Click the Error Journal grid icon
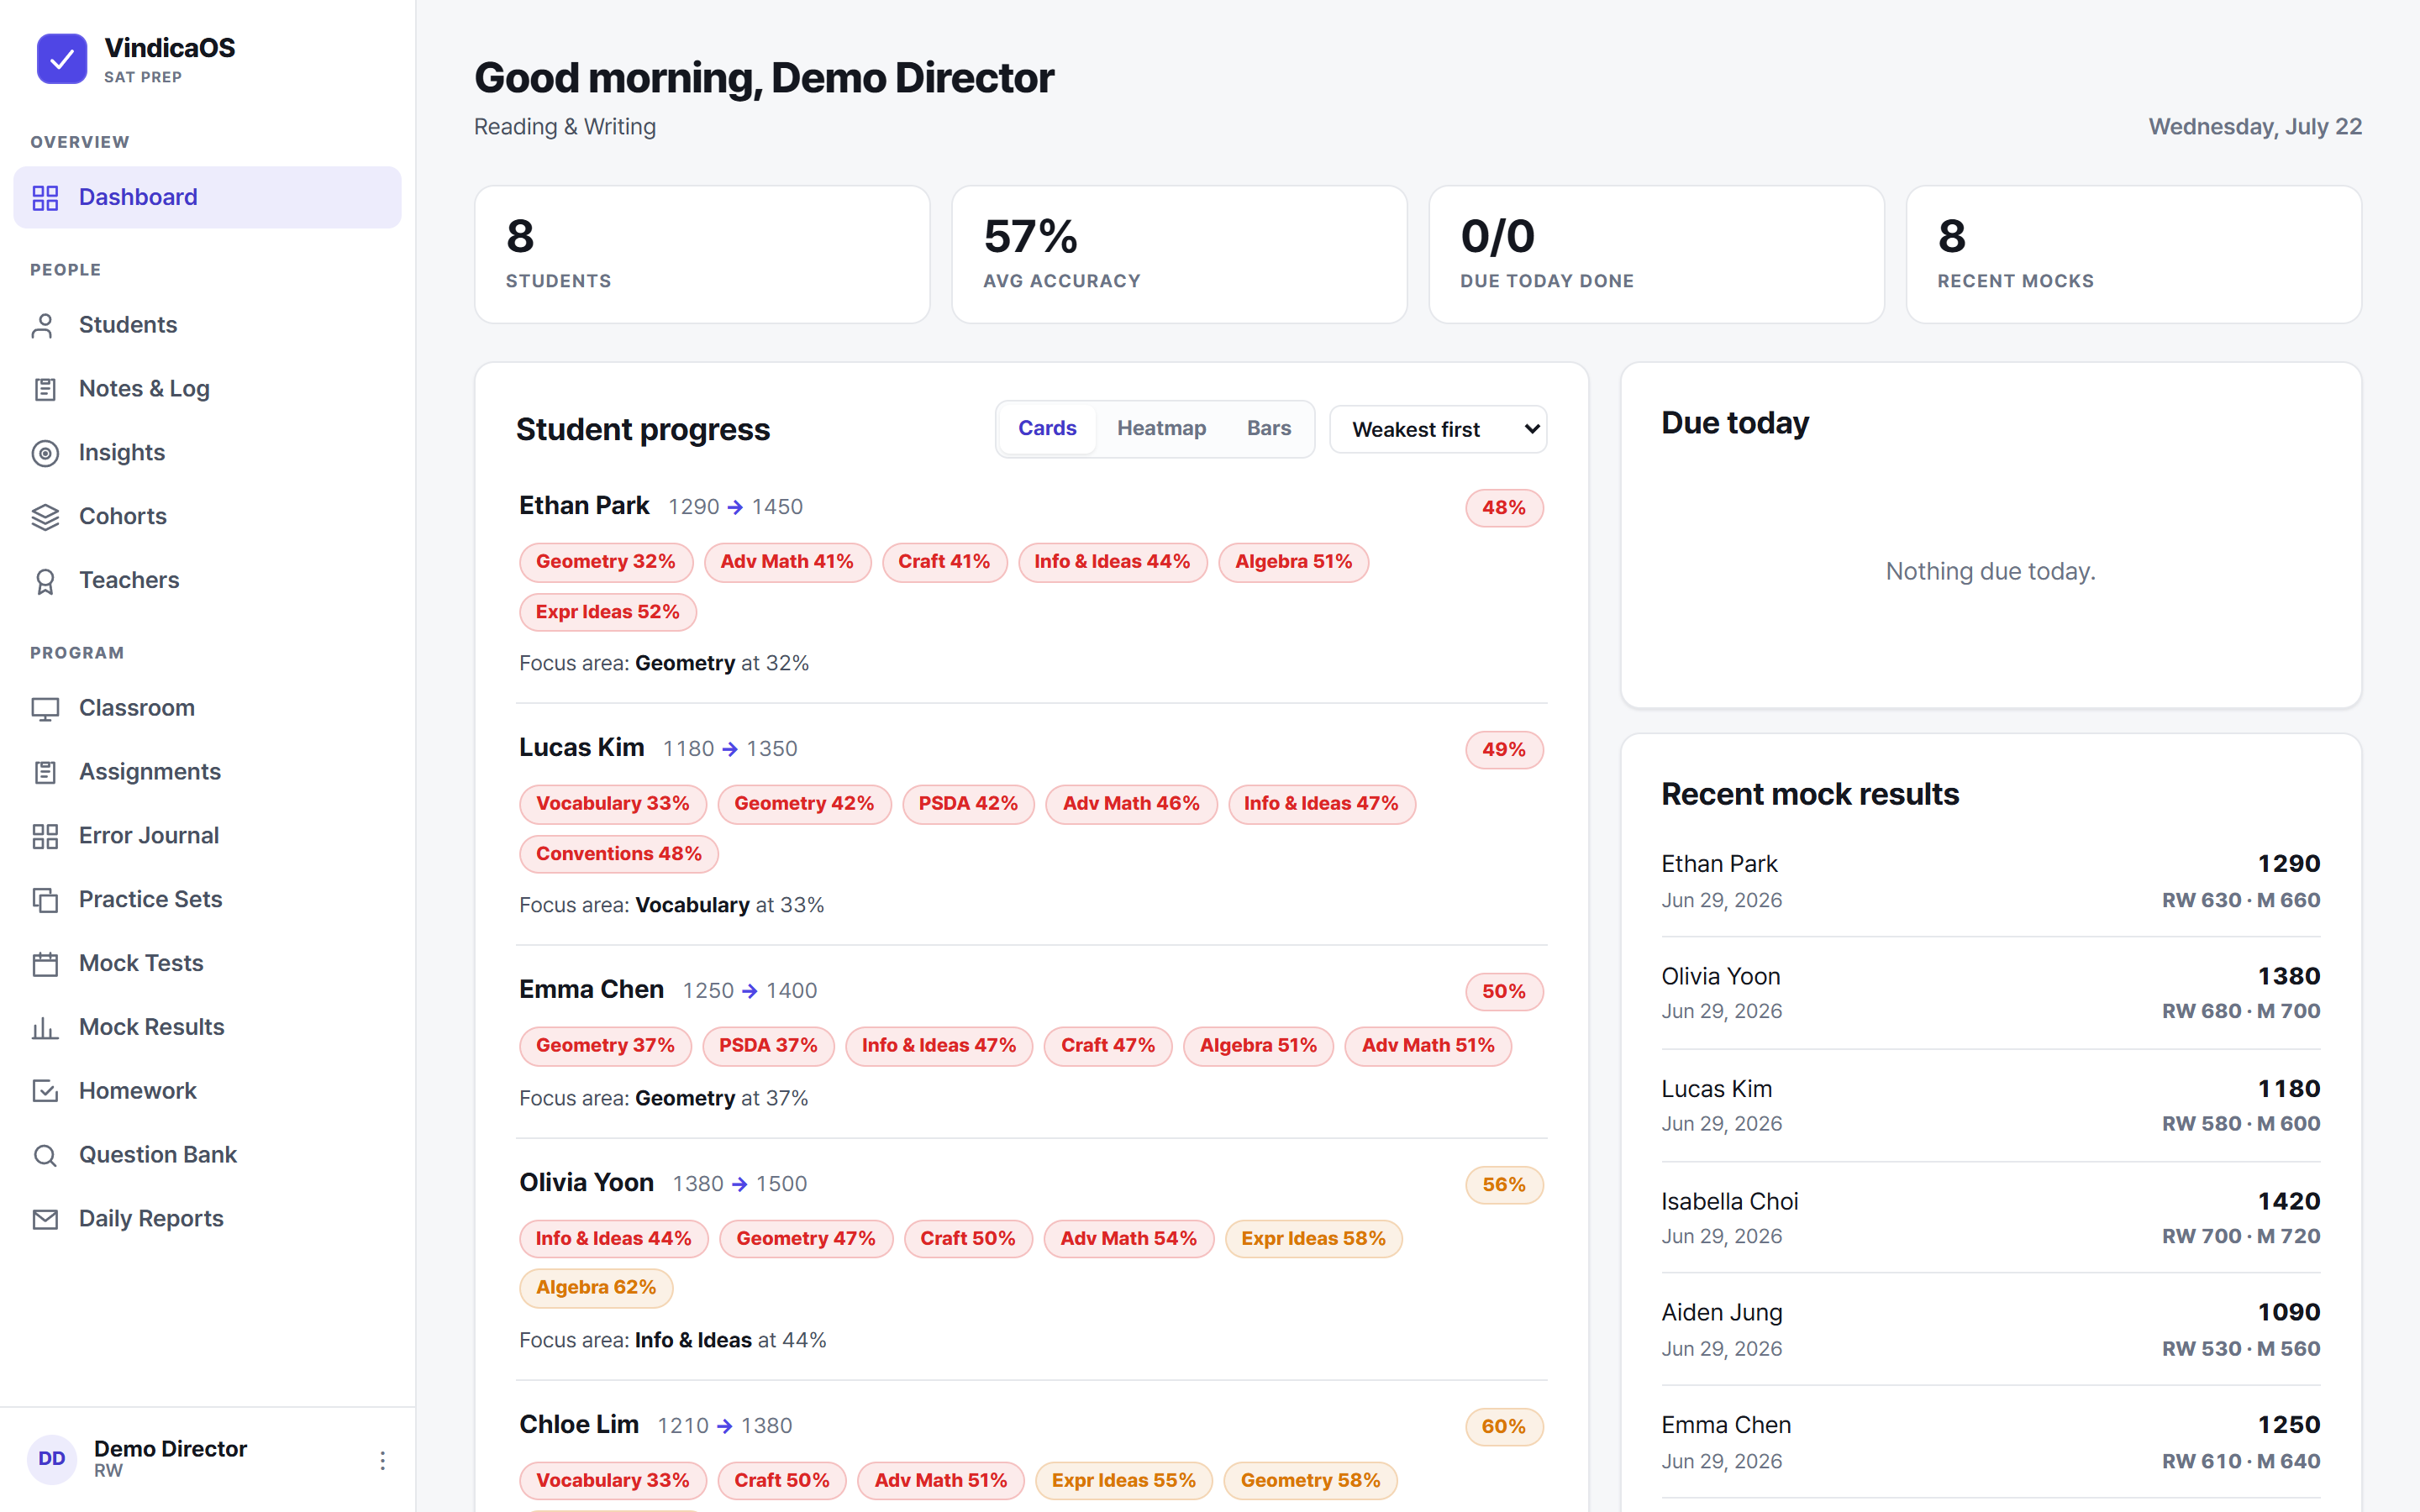The image size is (2420, 1512). pyautogui.click(x=45, y=836)
